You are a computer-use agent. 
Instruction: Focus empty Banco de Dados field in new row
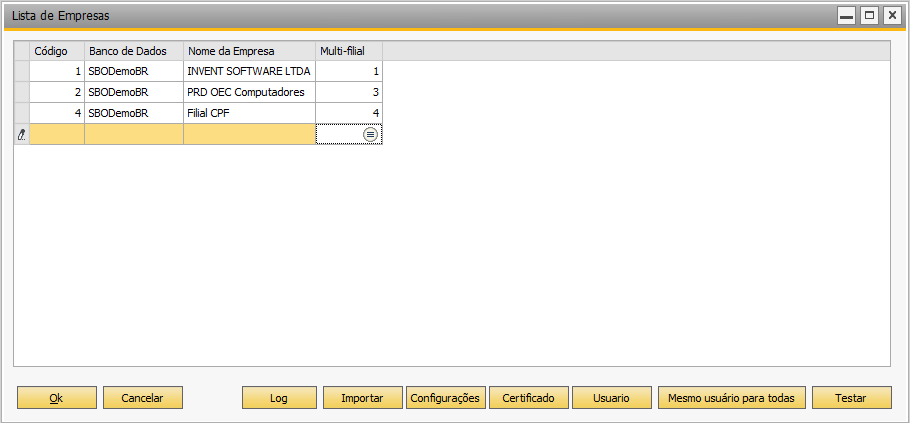point(134,134)
